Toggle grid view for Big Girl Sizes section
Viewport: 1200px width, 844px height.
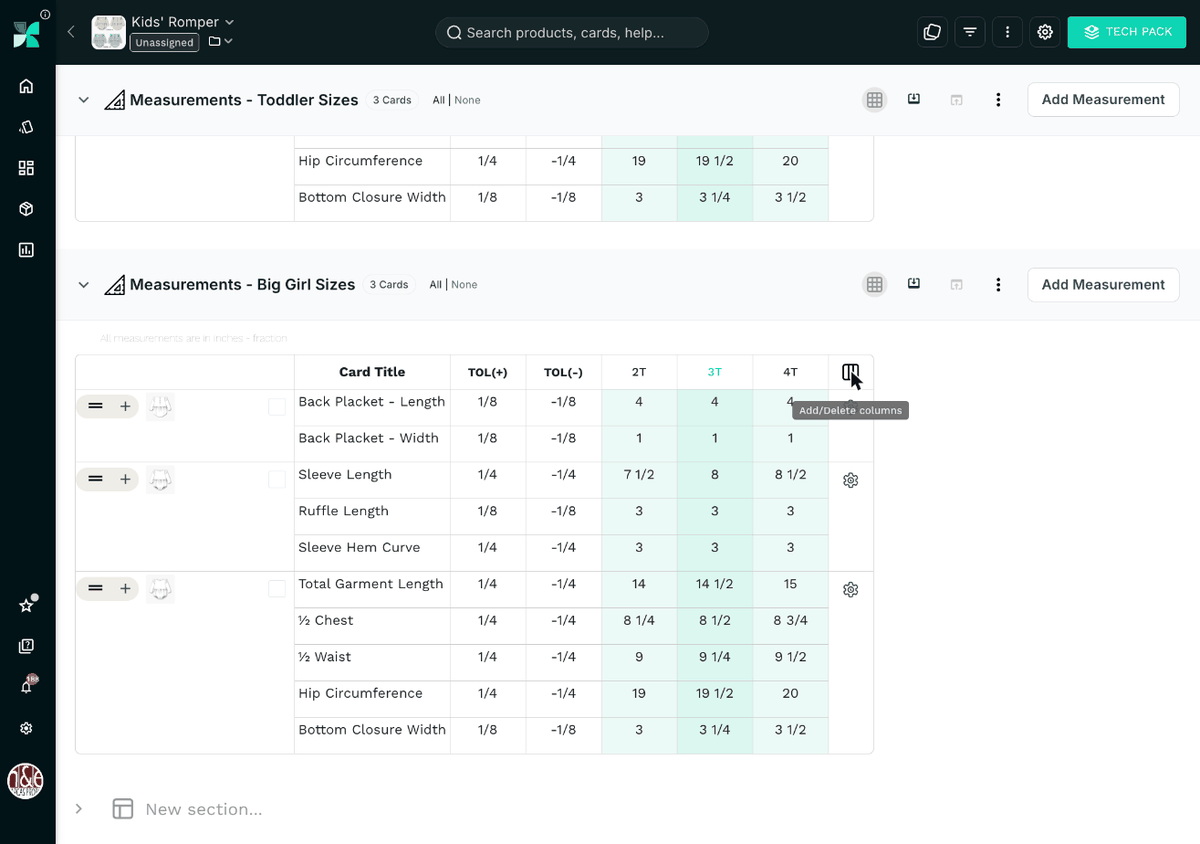(875, 284)
